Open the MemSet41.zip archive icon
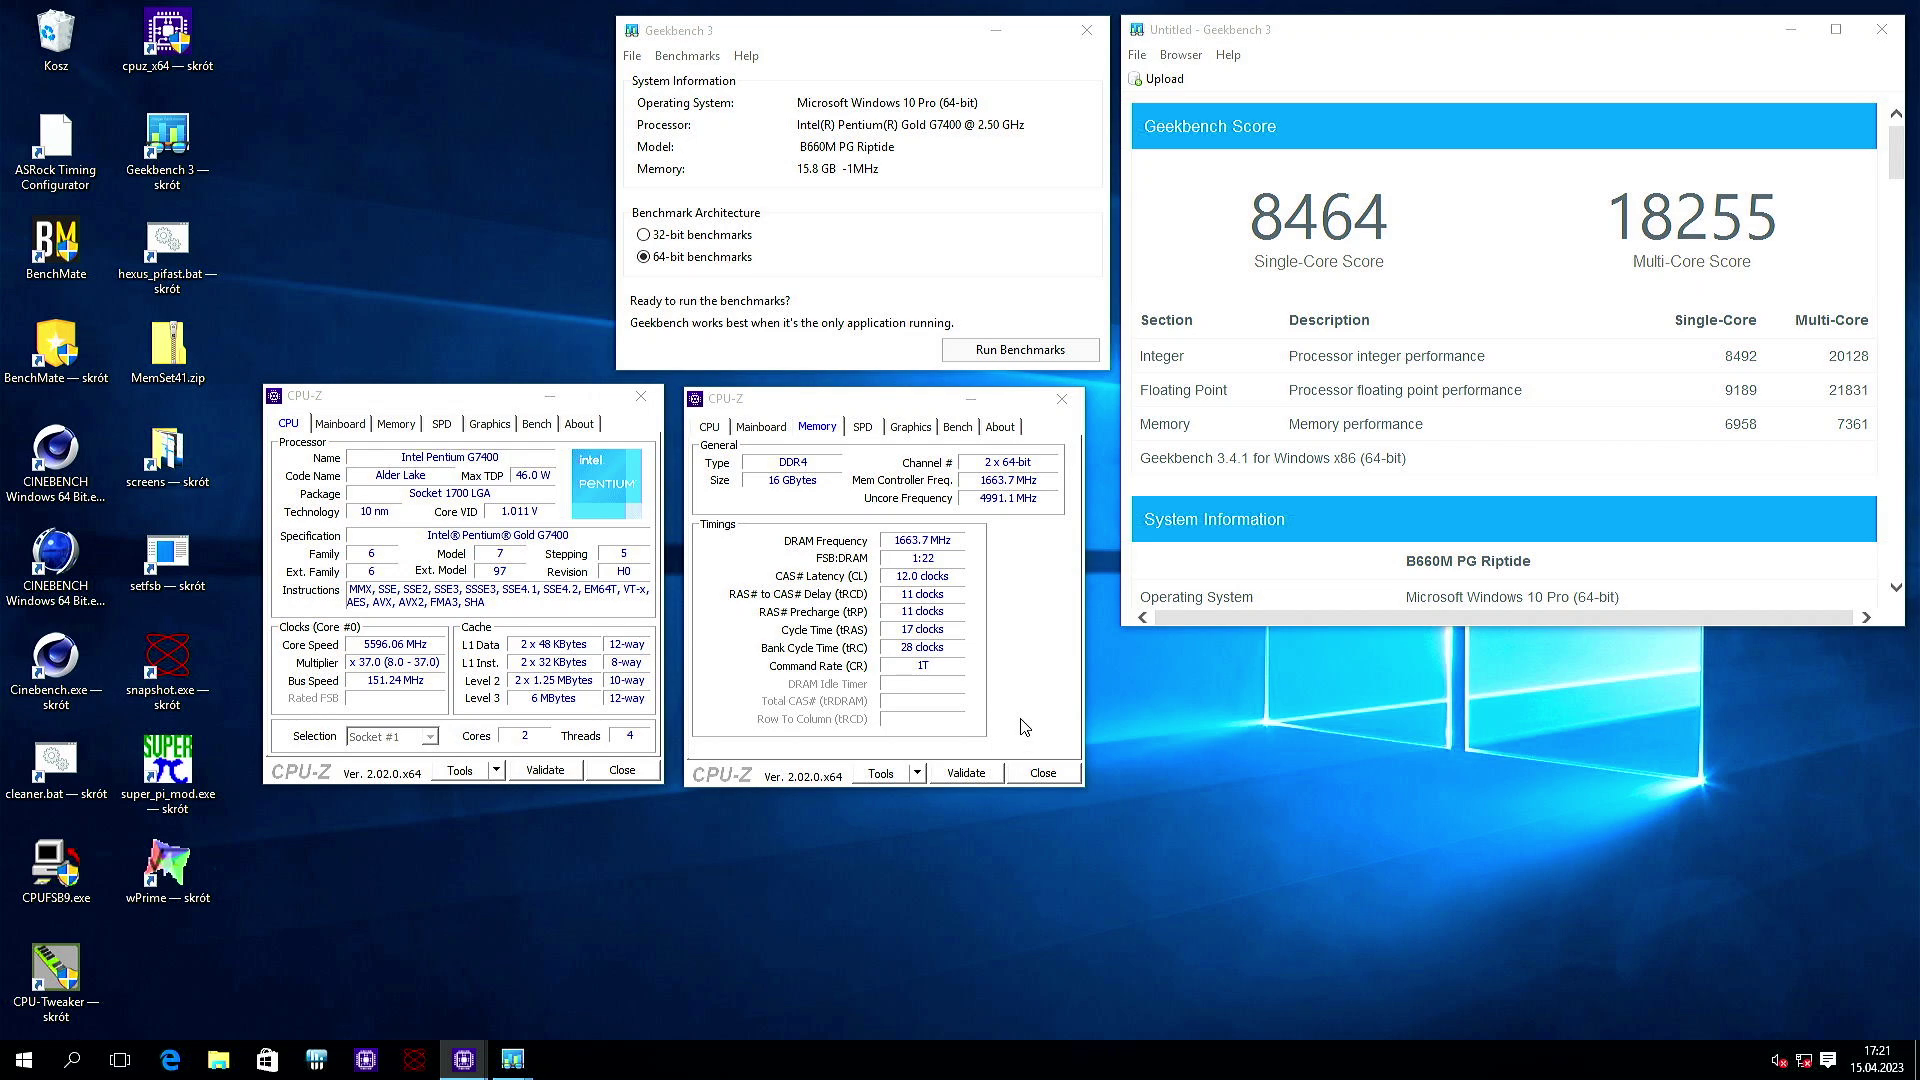The height and width of the screenshot is (1080, 1920). pyautogui.click(x=167, y=344)
